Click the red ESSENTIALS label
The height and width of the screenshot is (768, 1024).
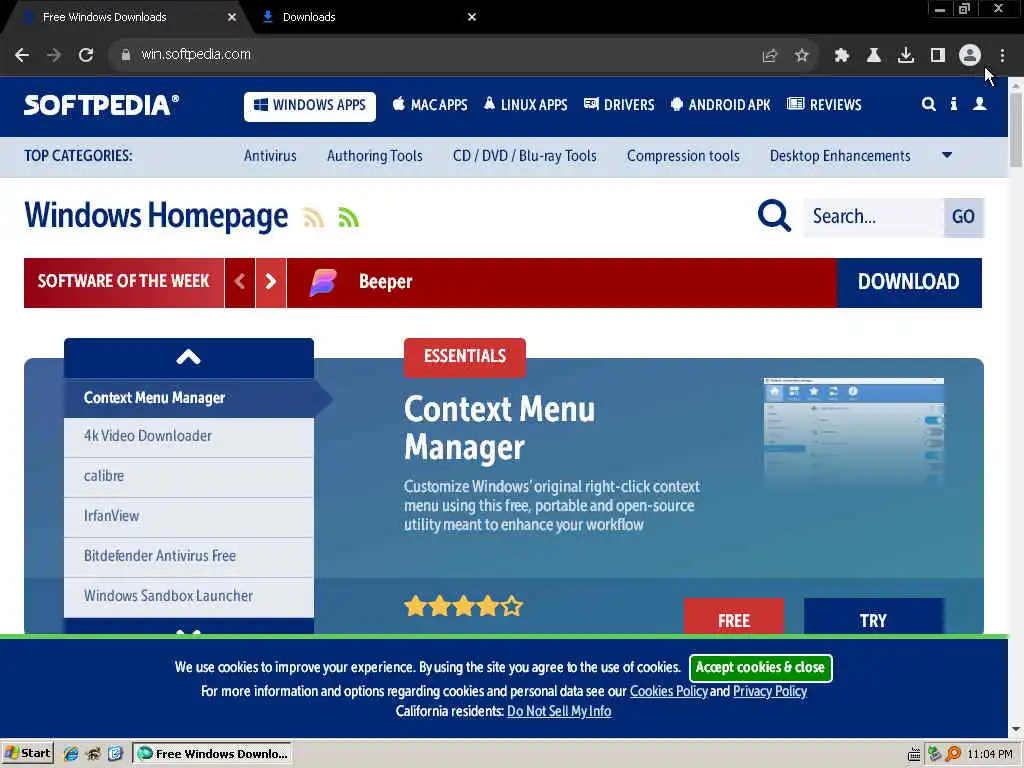pyautogui.click(x=465, y=357)
